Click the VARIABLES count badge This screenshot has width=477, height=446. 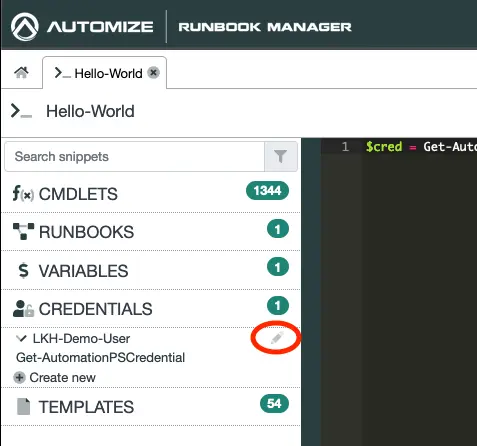coord(278,267)
